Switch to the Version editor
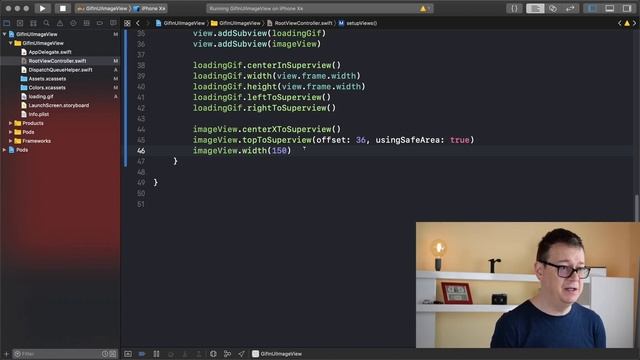 click(570, 8)
